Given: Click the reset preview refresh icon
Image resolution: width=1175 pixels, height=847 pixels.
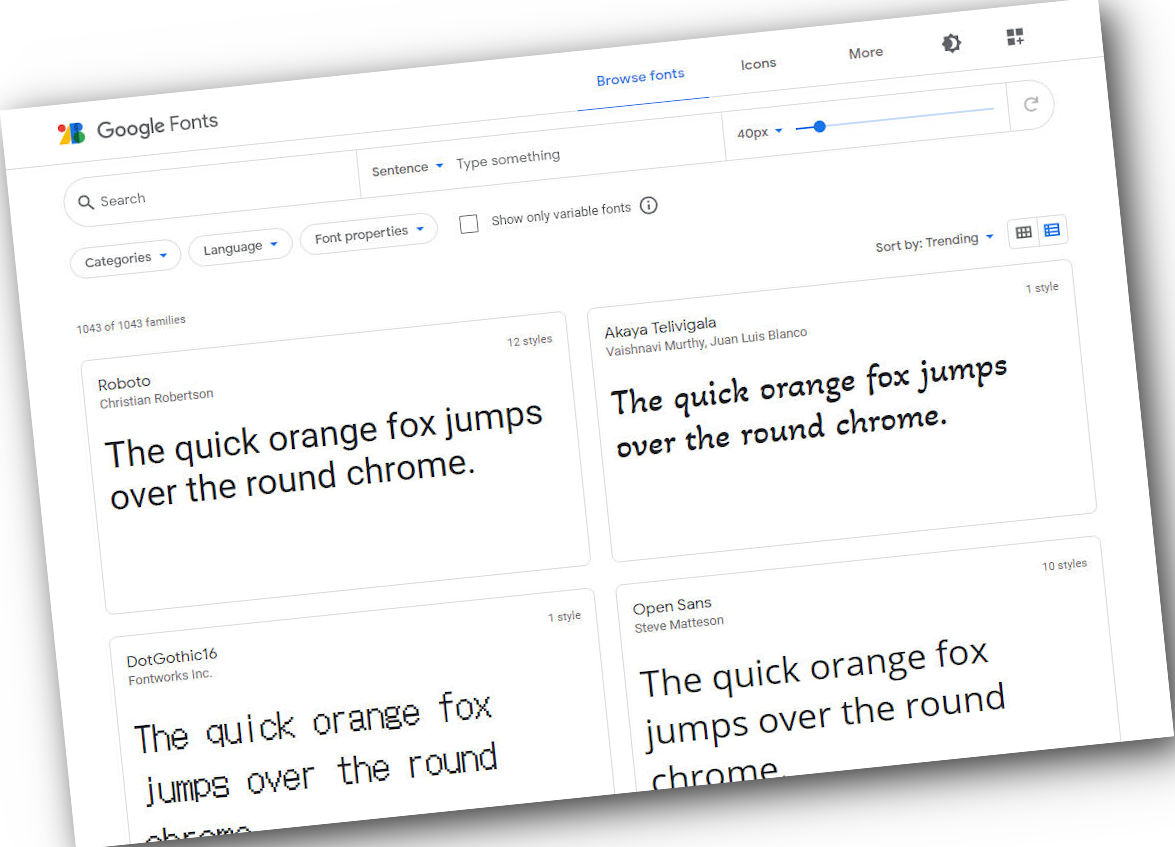Looking at the screenshot, I should click(1031, 104).
